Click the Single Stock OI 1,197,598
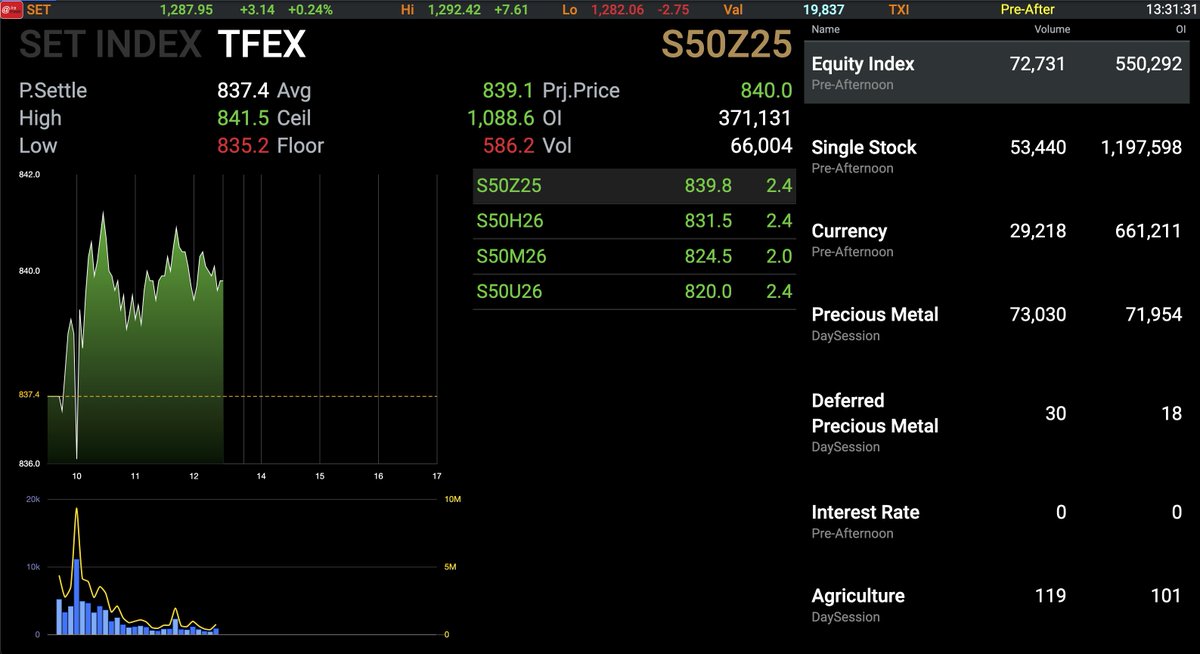This screenshot has height=654, width=1200. pos(1142,148)
